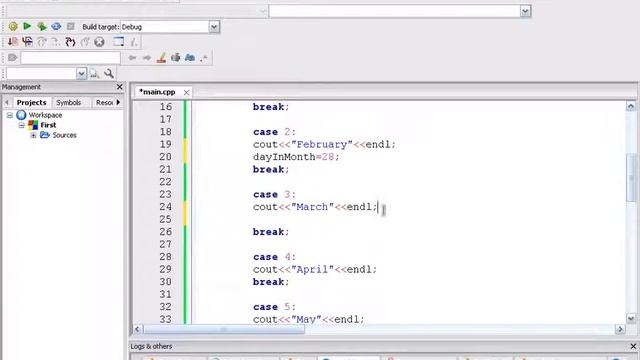Viewport: 640px width, 360px height.
Task: Open the ThreadSearch options icon
Action: click(94, 73)
